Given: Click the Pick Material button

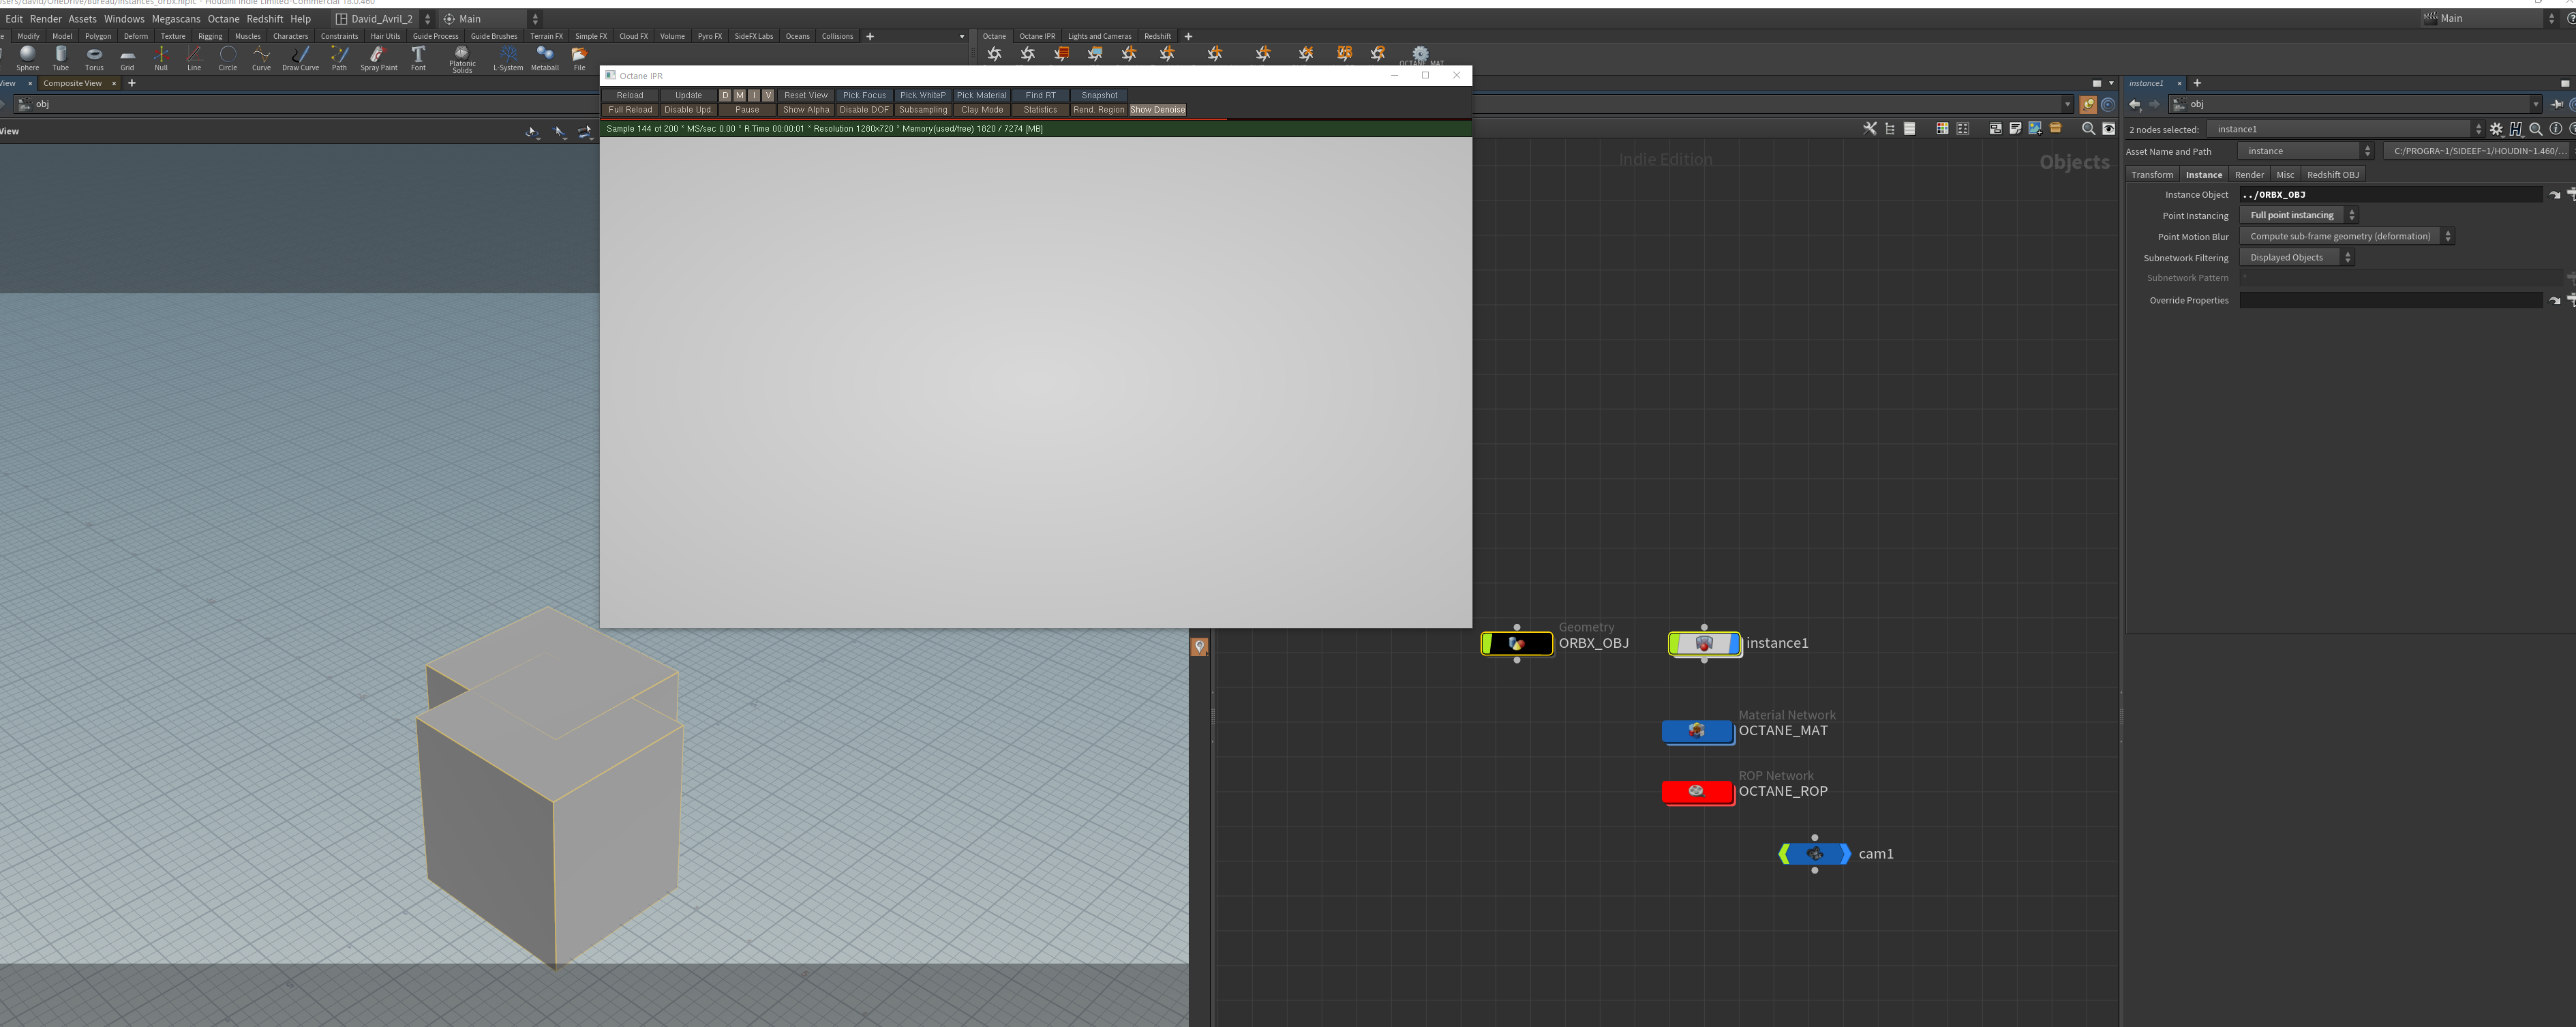Looking at the screenshot, I should [x=981, y=95].
